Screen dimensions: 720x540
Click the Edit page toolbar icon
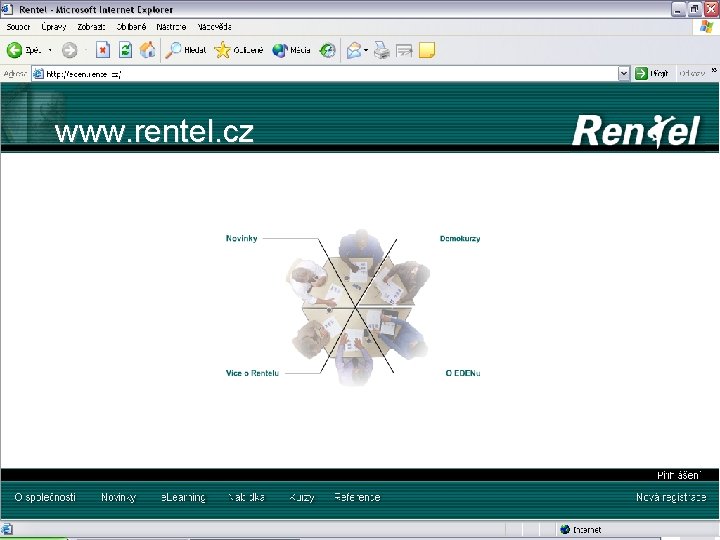point(404,50)
